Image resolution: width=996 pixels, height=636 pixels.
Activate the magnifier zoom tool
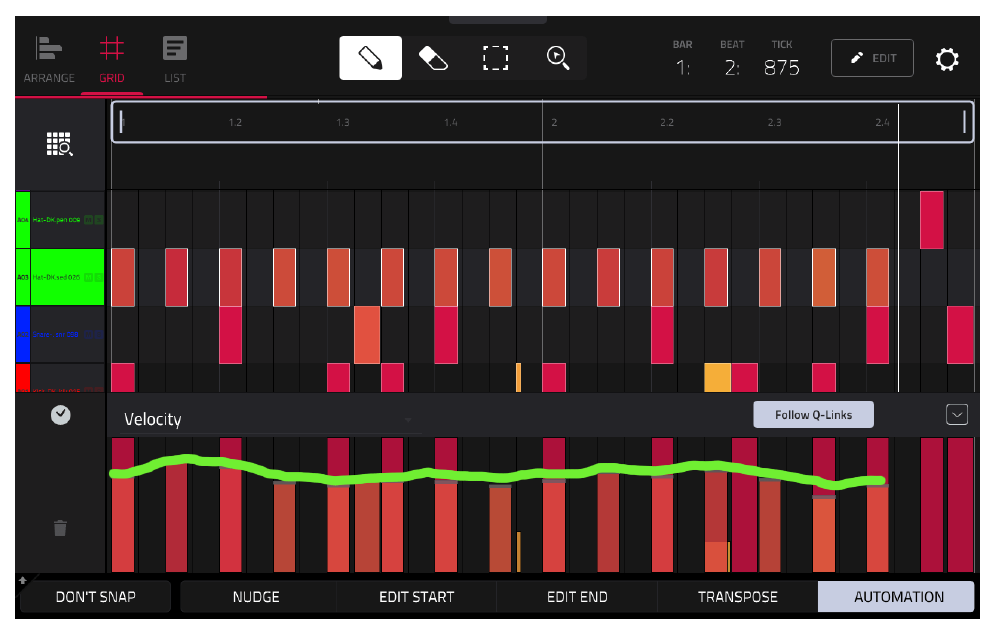[558, 58]
